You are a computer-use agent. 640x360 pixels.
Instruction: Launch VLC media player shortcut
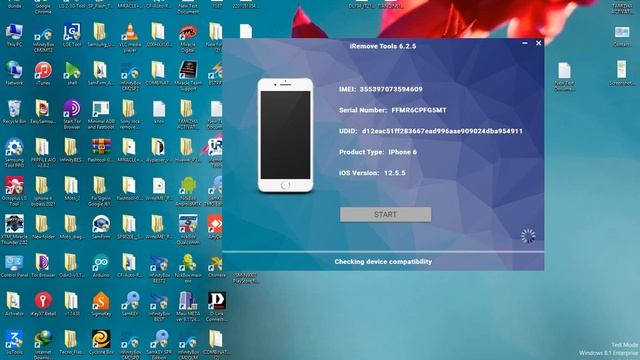[130, 37]
